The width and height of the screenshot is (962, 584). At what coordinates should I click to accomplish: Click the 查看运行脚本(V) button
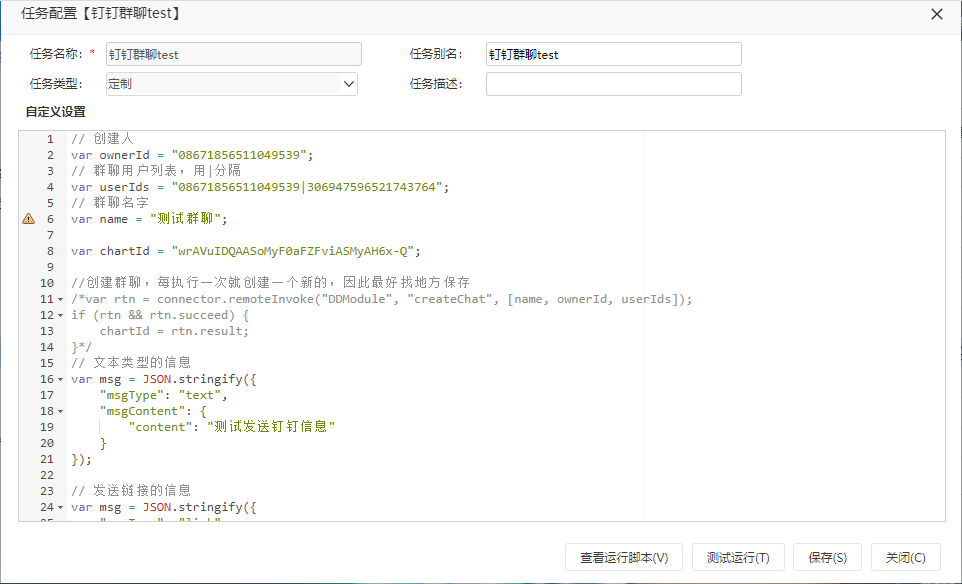click(624, 557)
